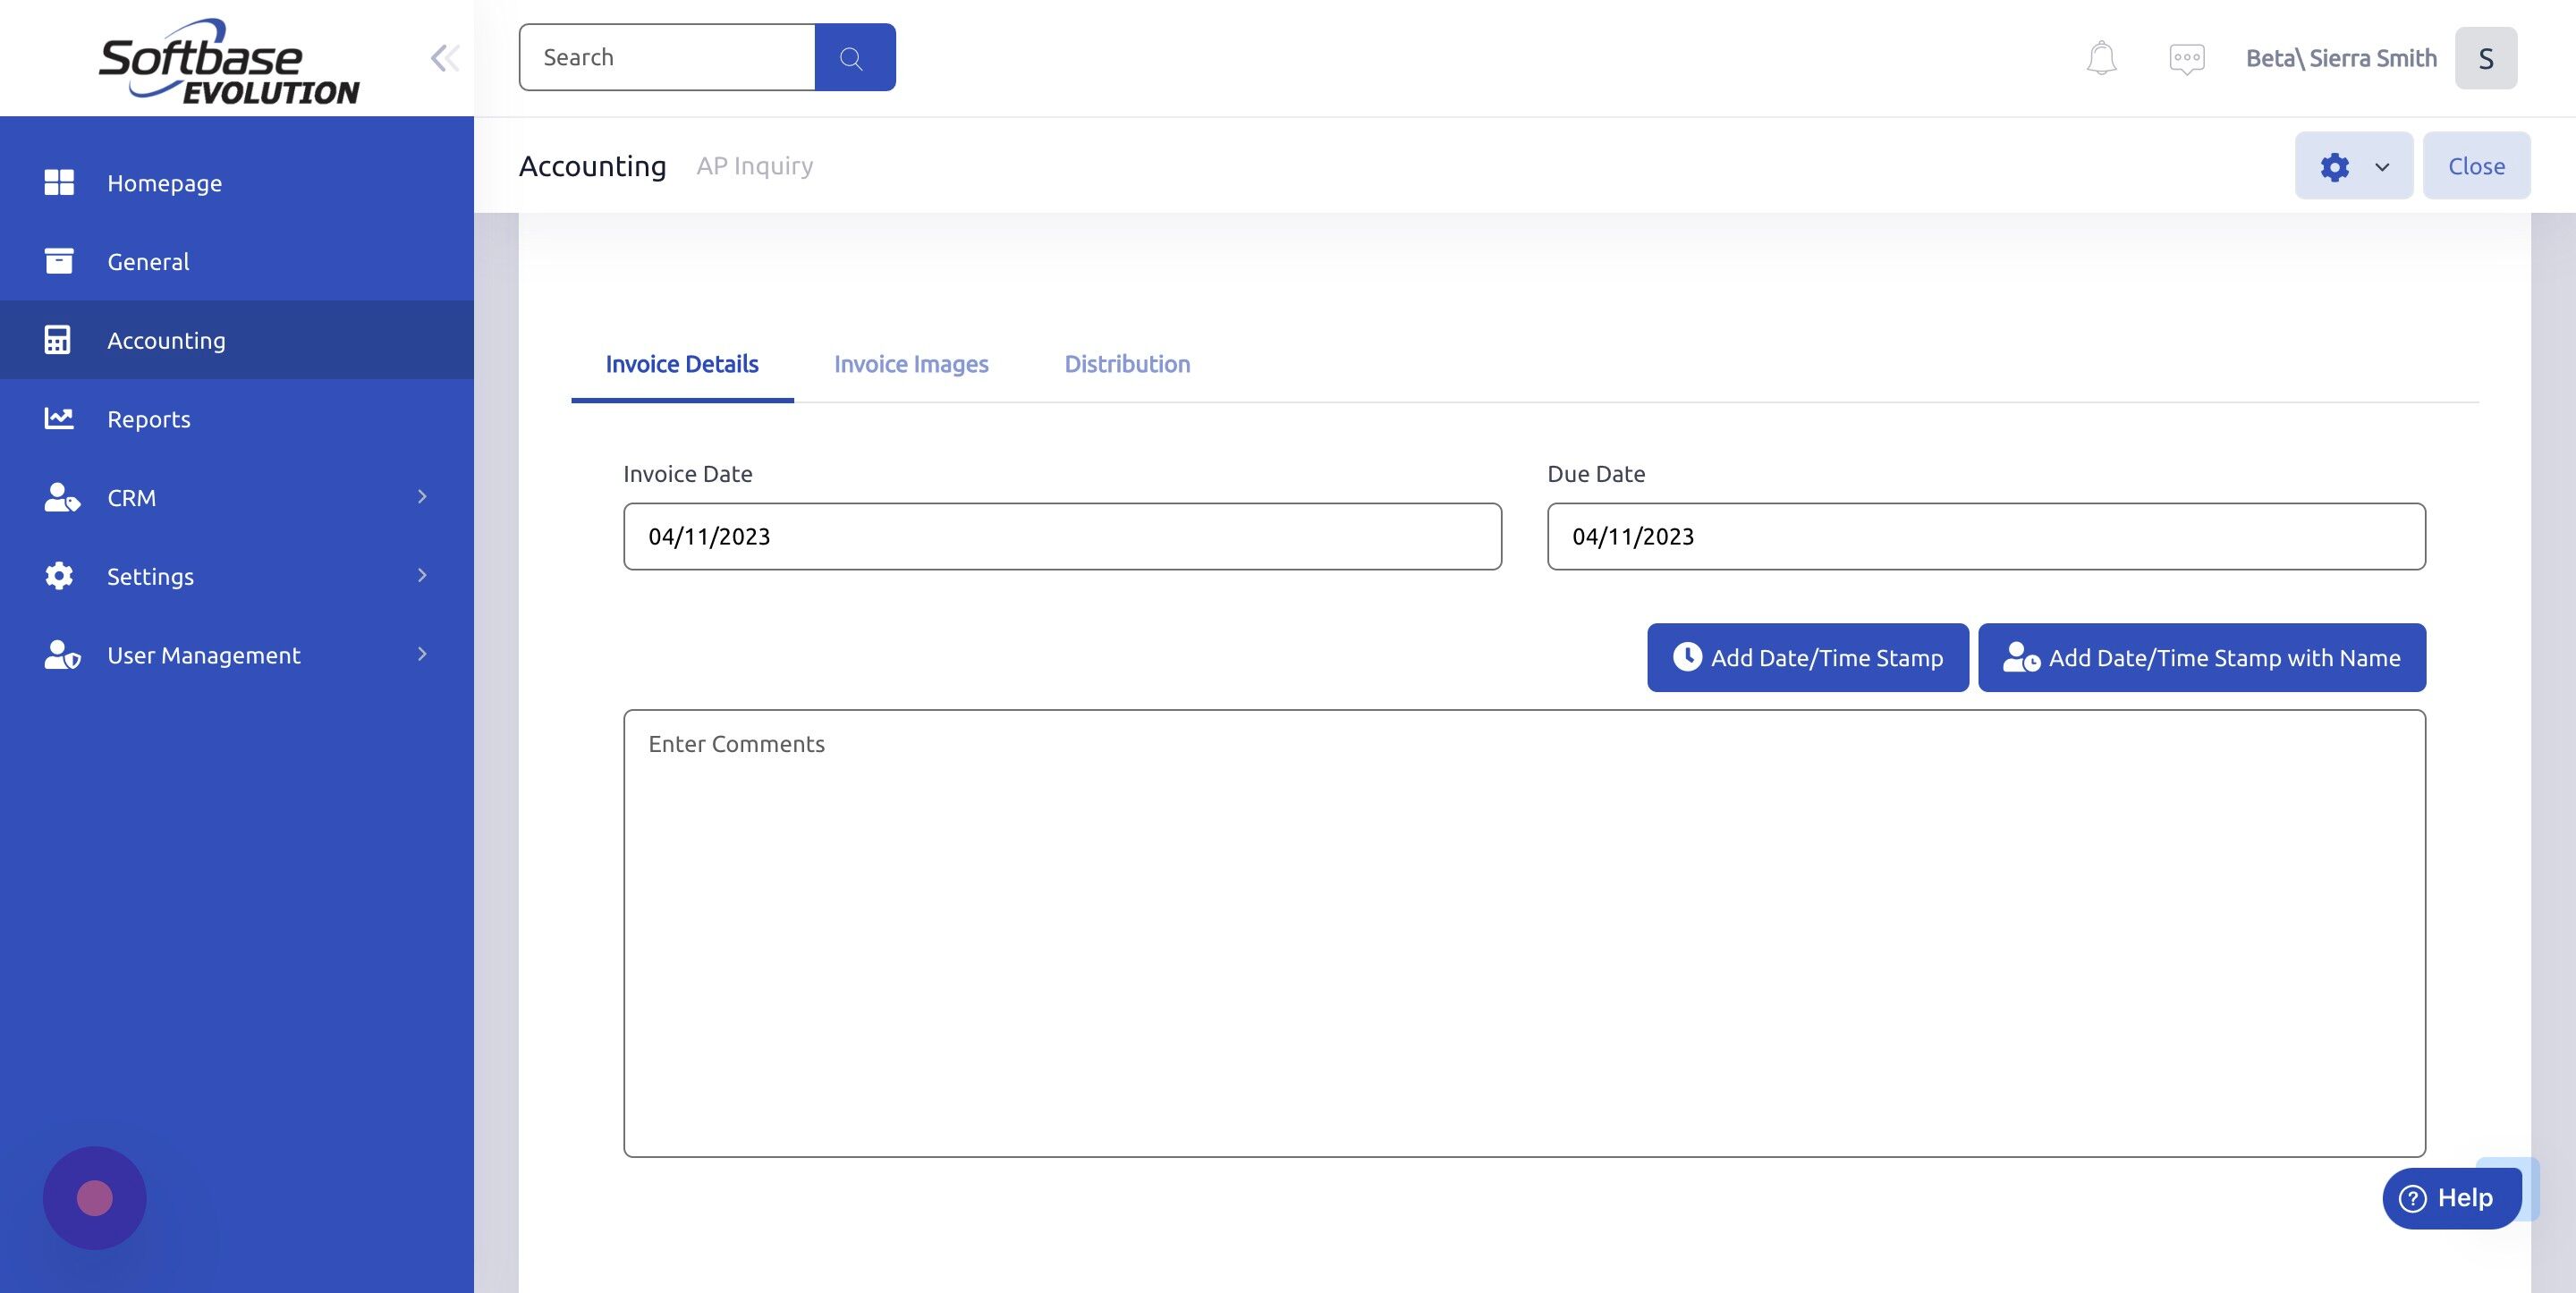Click the Reports chart icon
This screenshot has height=1293, width=2576.
click(59, 418)
